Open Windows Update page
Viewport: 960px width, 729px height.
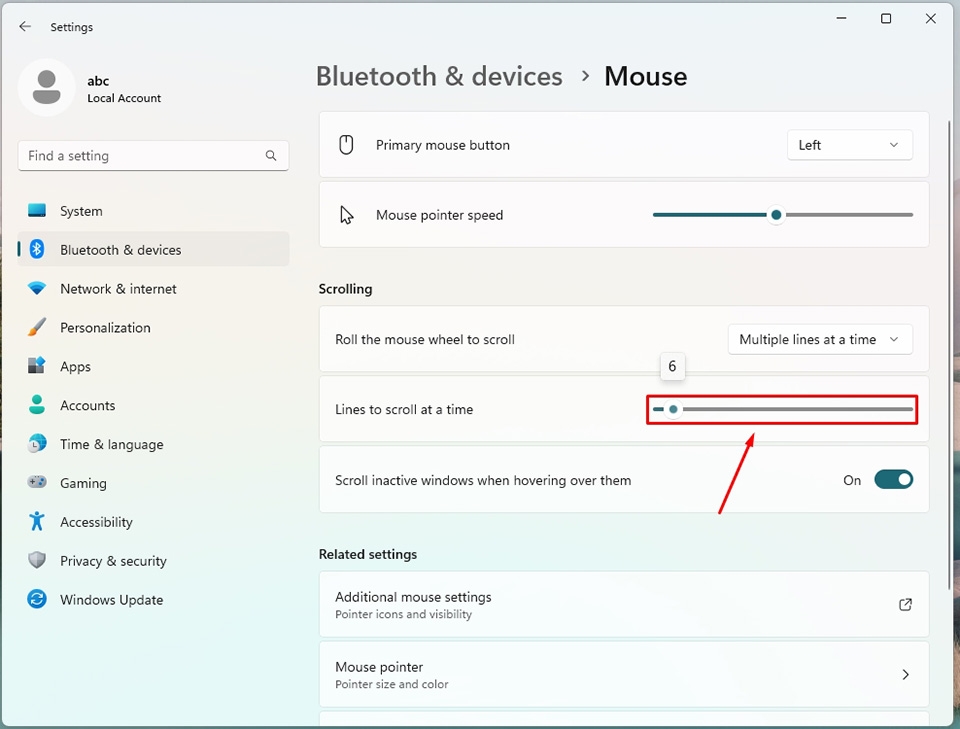153,599
